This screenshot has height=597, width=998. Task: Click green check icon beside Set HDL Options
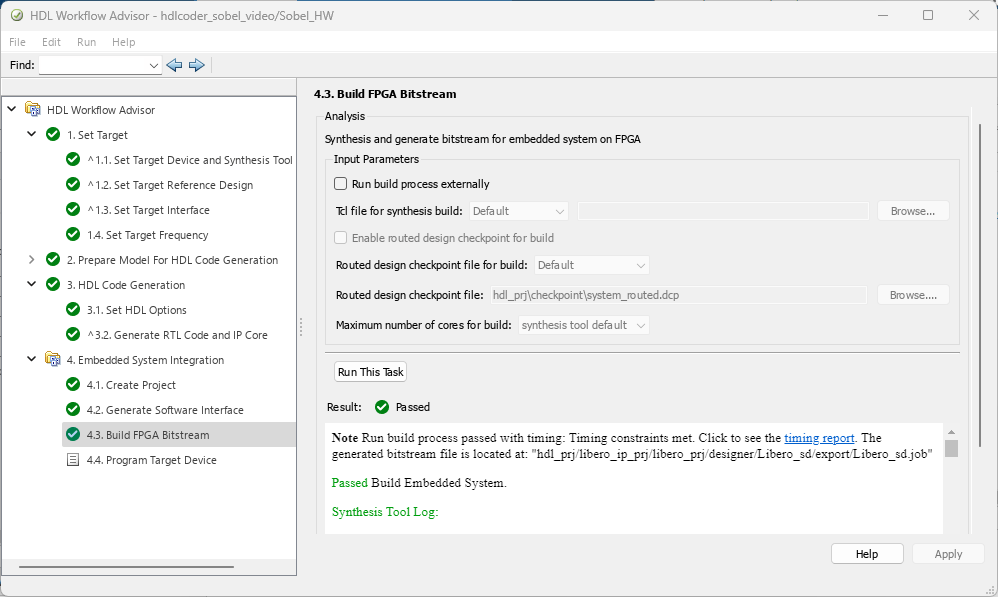click(72, 310)
